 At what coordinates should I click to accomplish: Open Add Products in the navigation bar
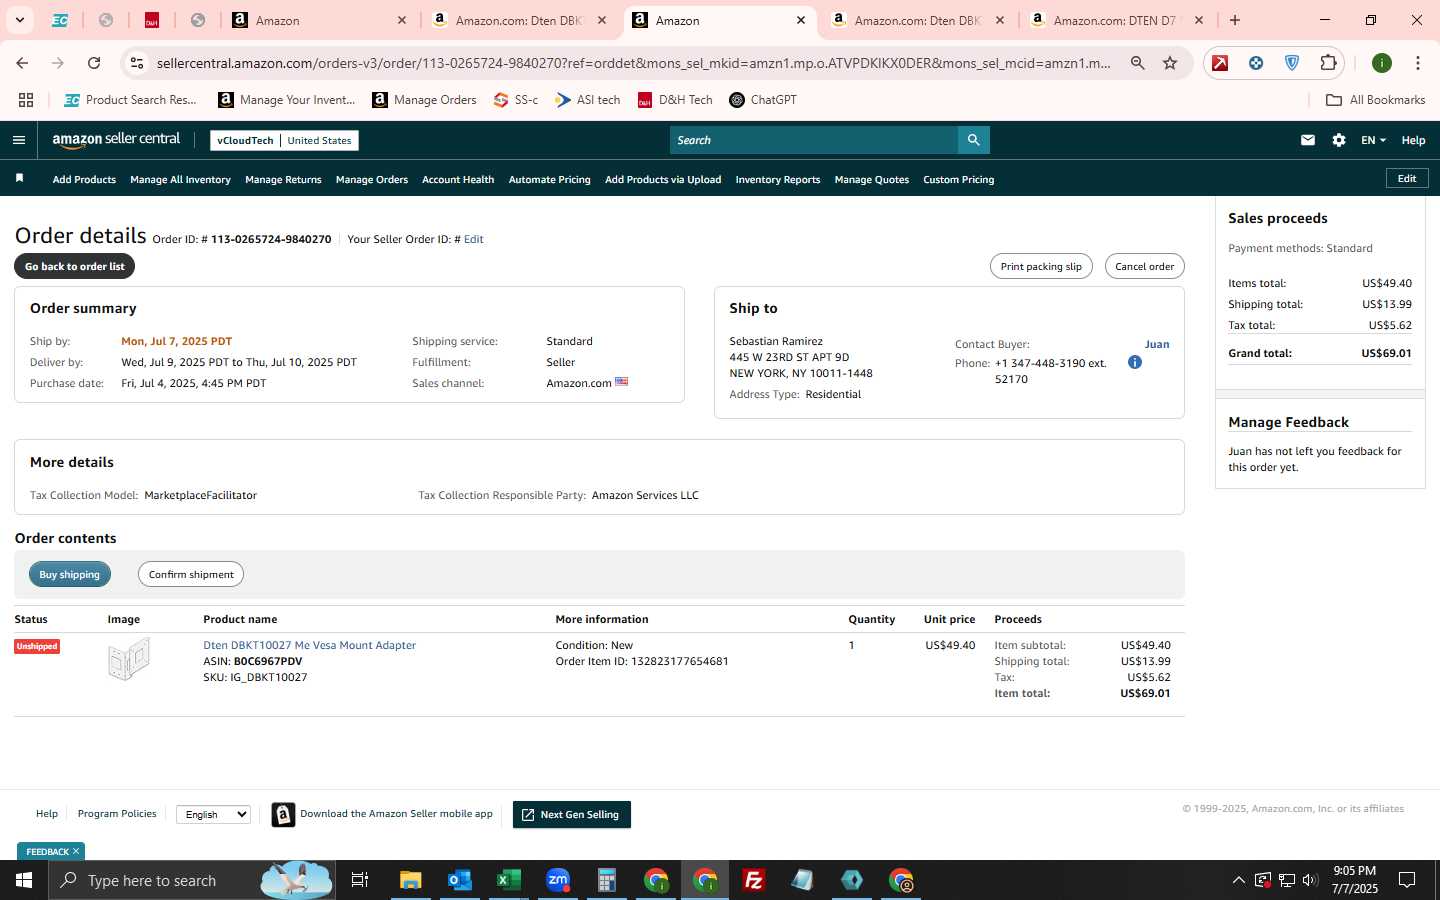[84, 180]
